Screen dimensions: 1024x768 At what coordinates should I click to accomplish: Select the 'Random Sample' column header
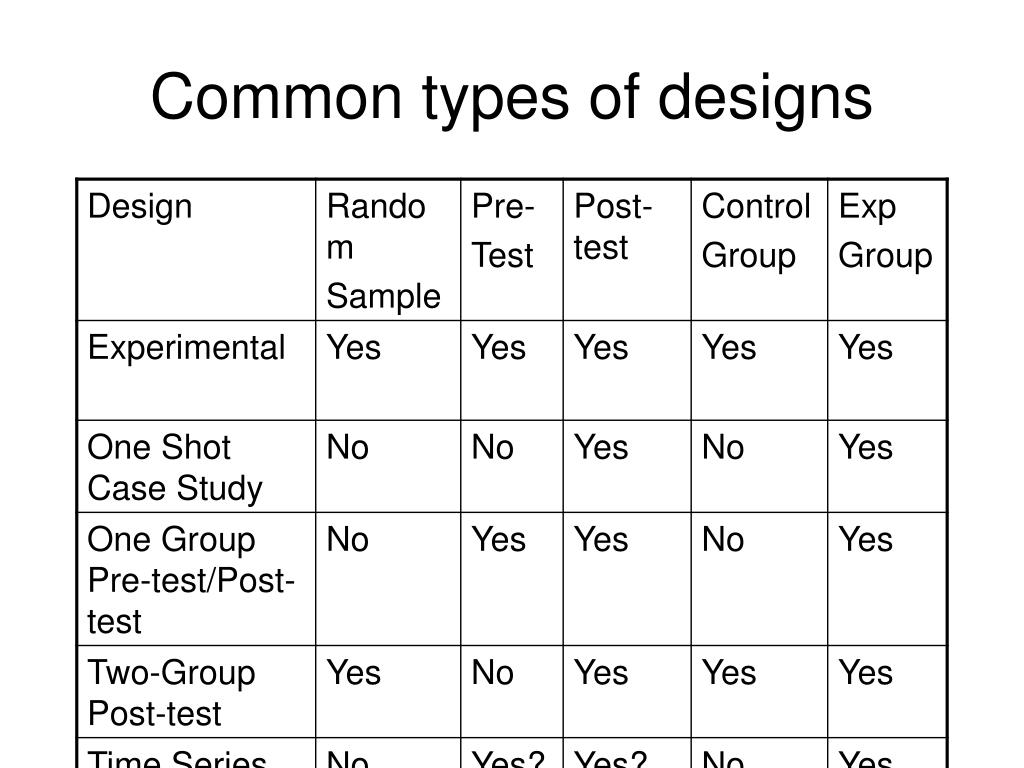point(388,250)
